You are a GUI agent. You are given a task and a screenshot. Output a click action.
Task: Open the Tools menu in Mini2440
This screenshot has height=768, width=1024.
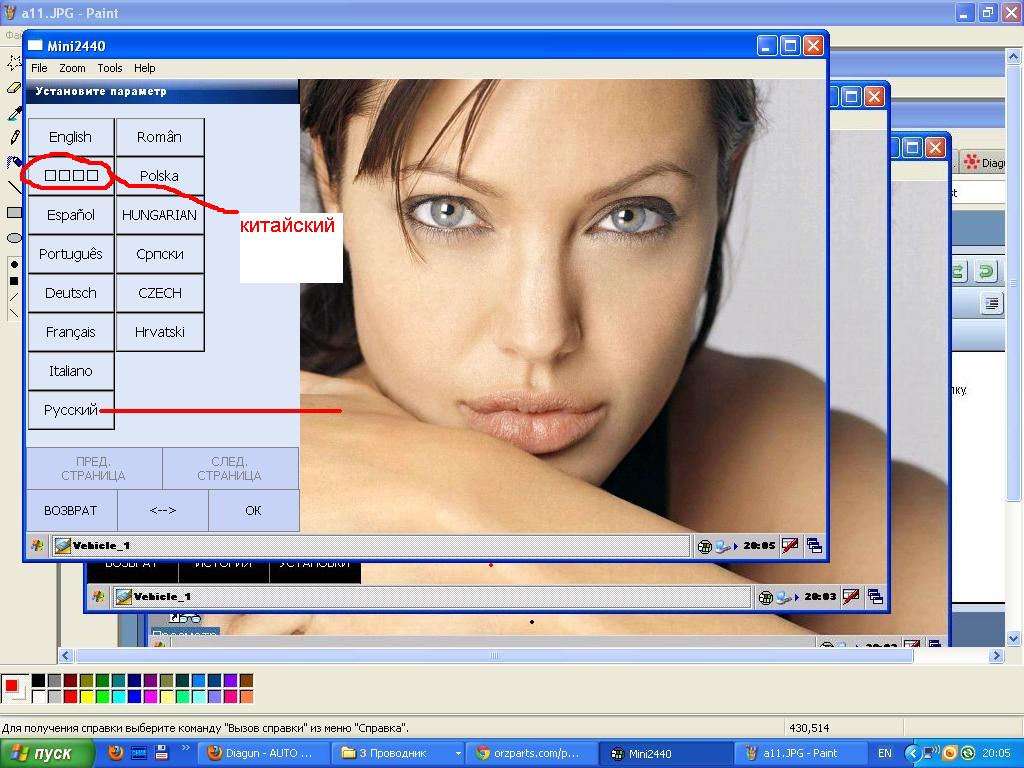(110, 68)
